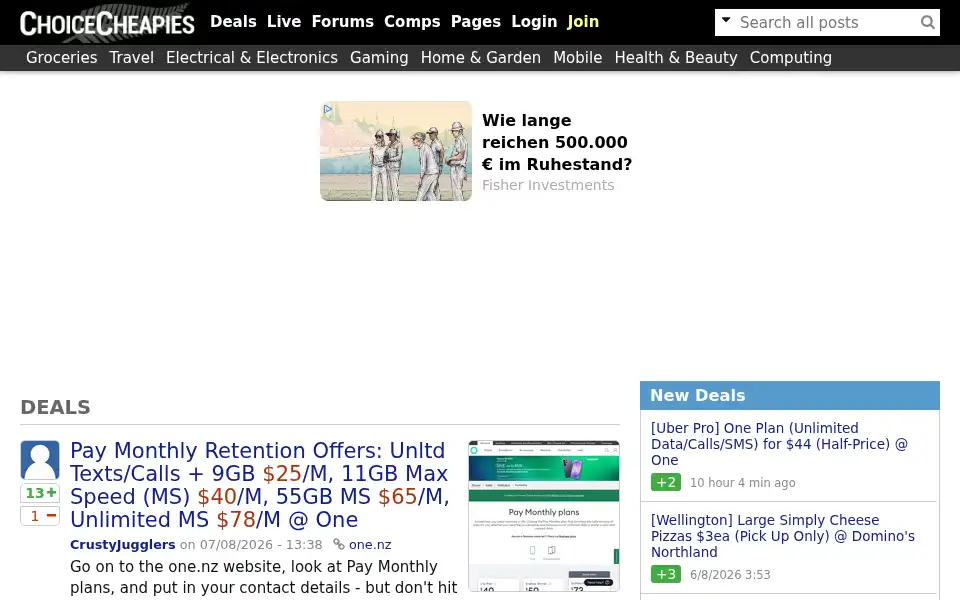Open the Pay Monthly Retention Offers deal title

tap(260, 485)
